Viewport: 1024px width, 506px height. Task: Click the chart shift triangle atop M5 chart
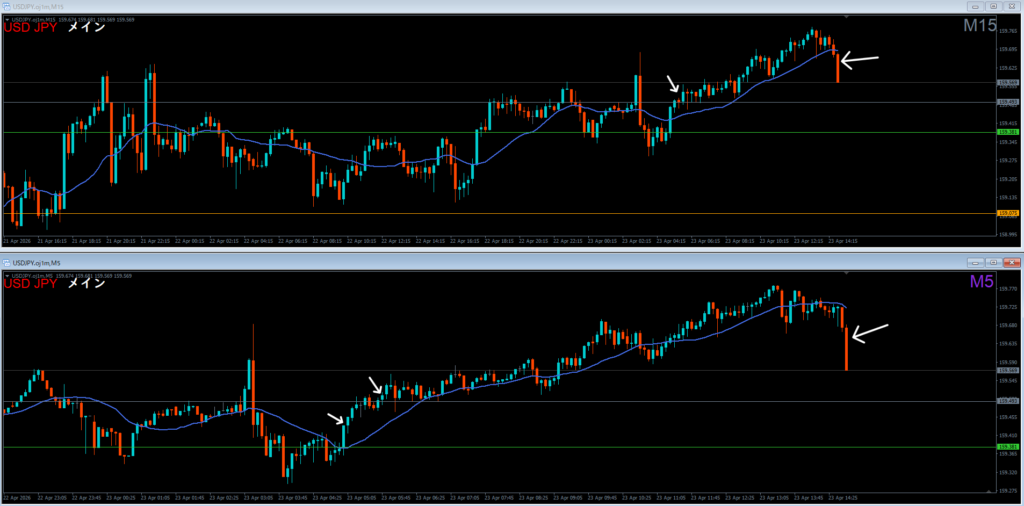846,272
